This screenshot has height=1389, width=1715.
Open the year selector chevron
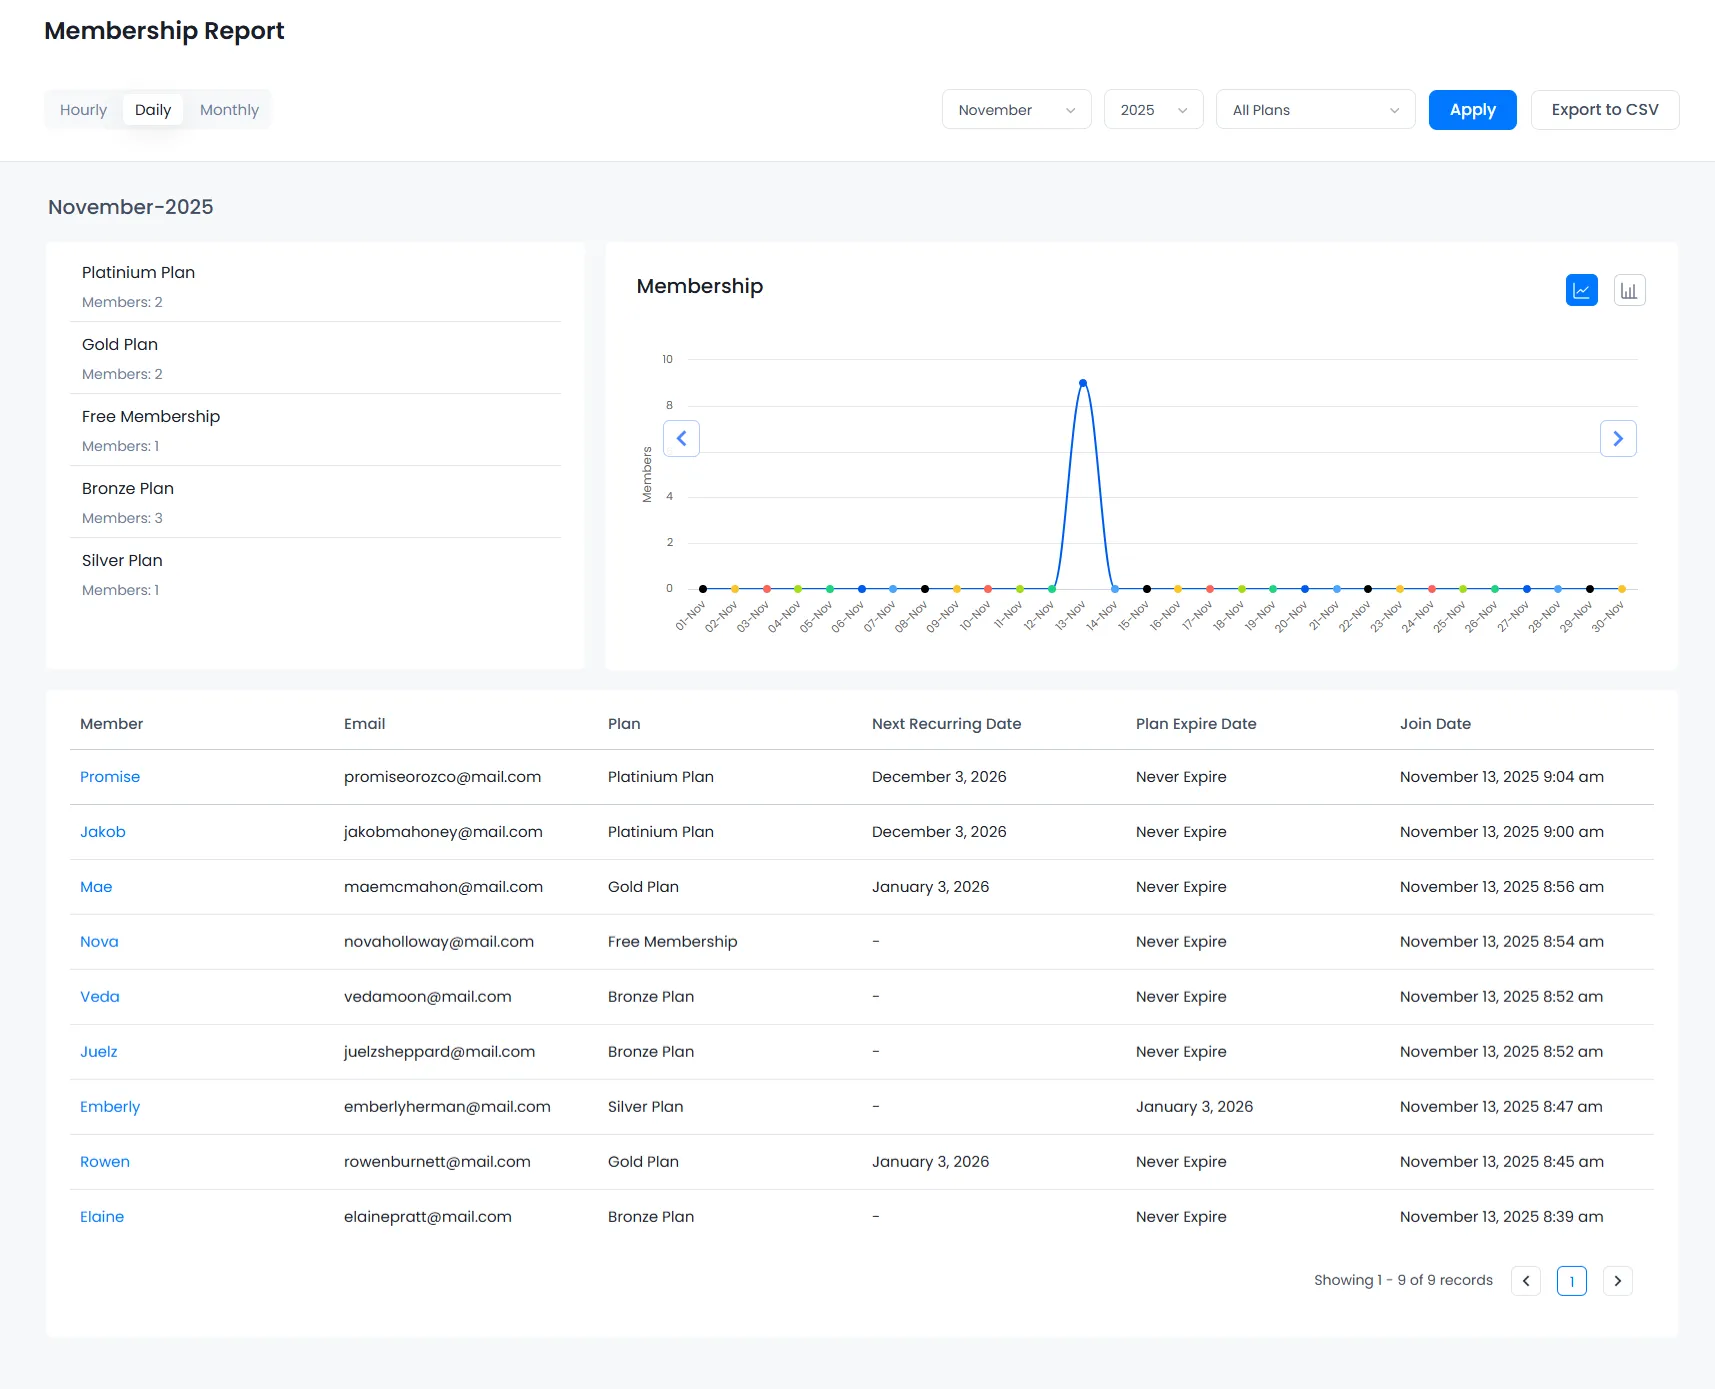1183,110
